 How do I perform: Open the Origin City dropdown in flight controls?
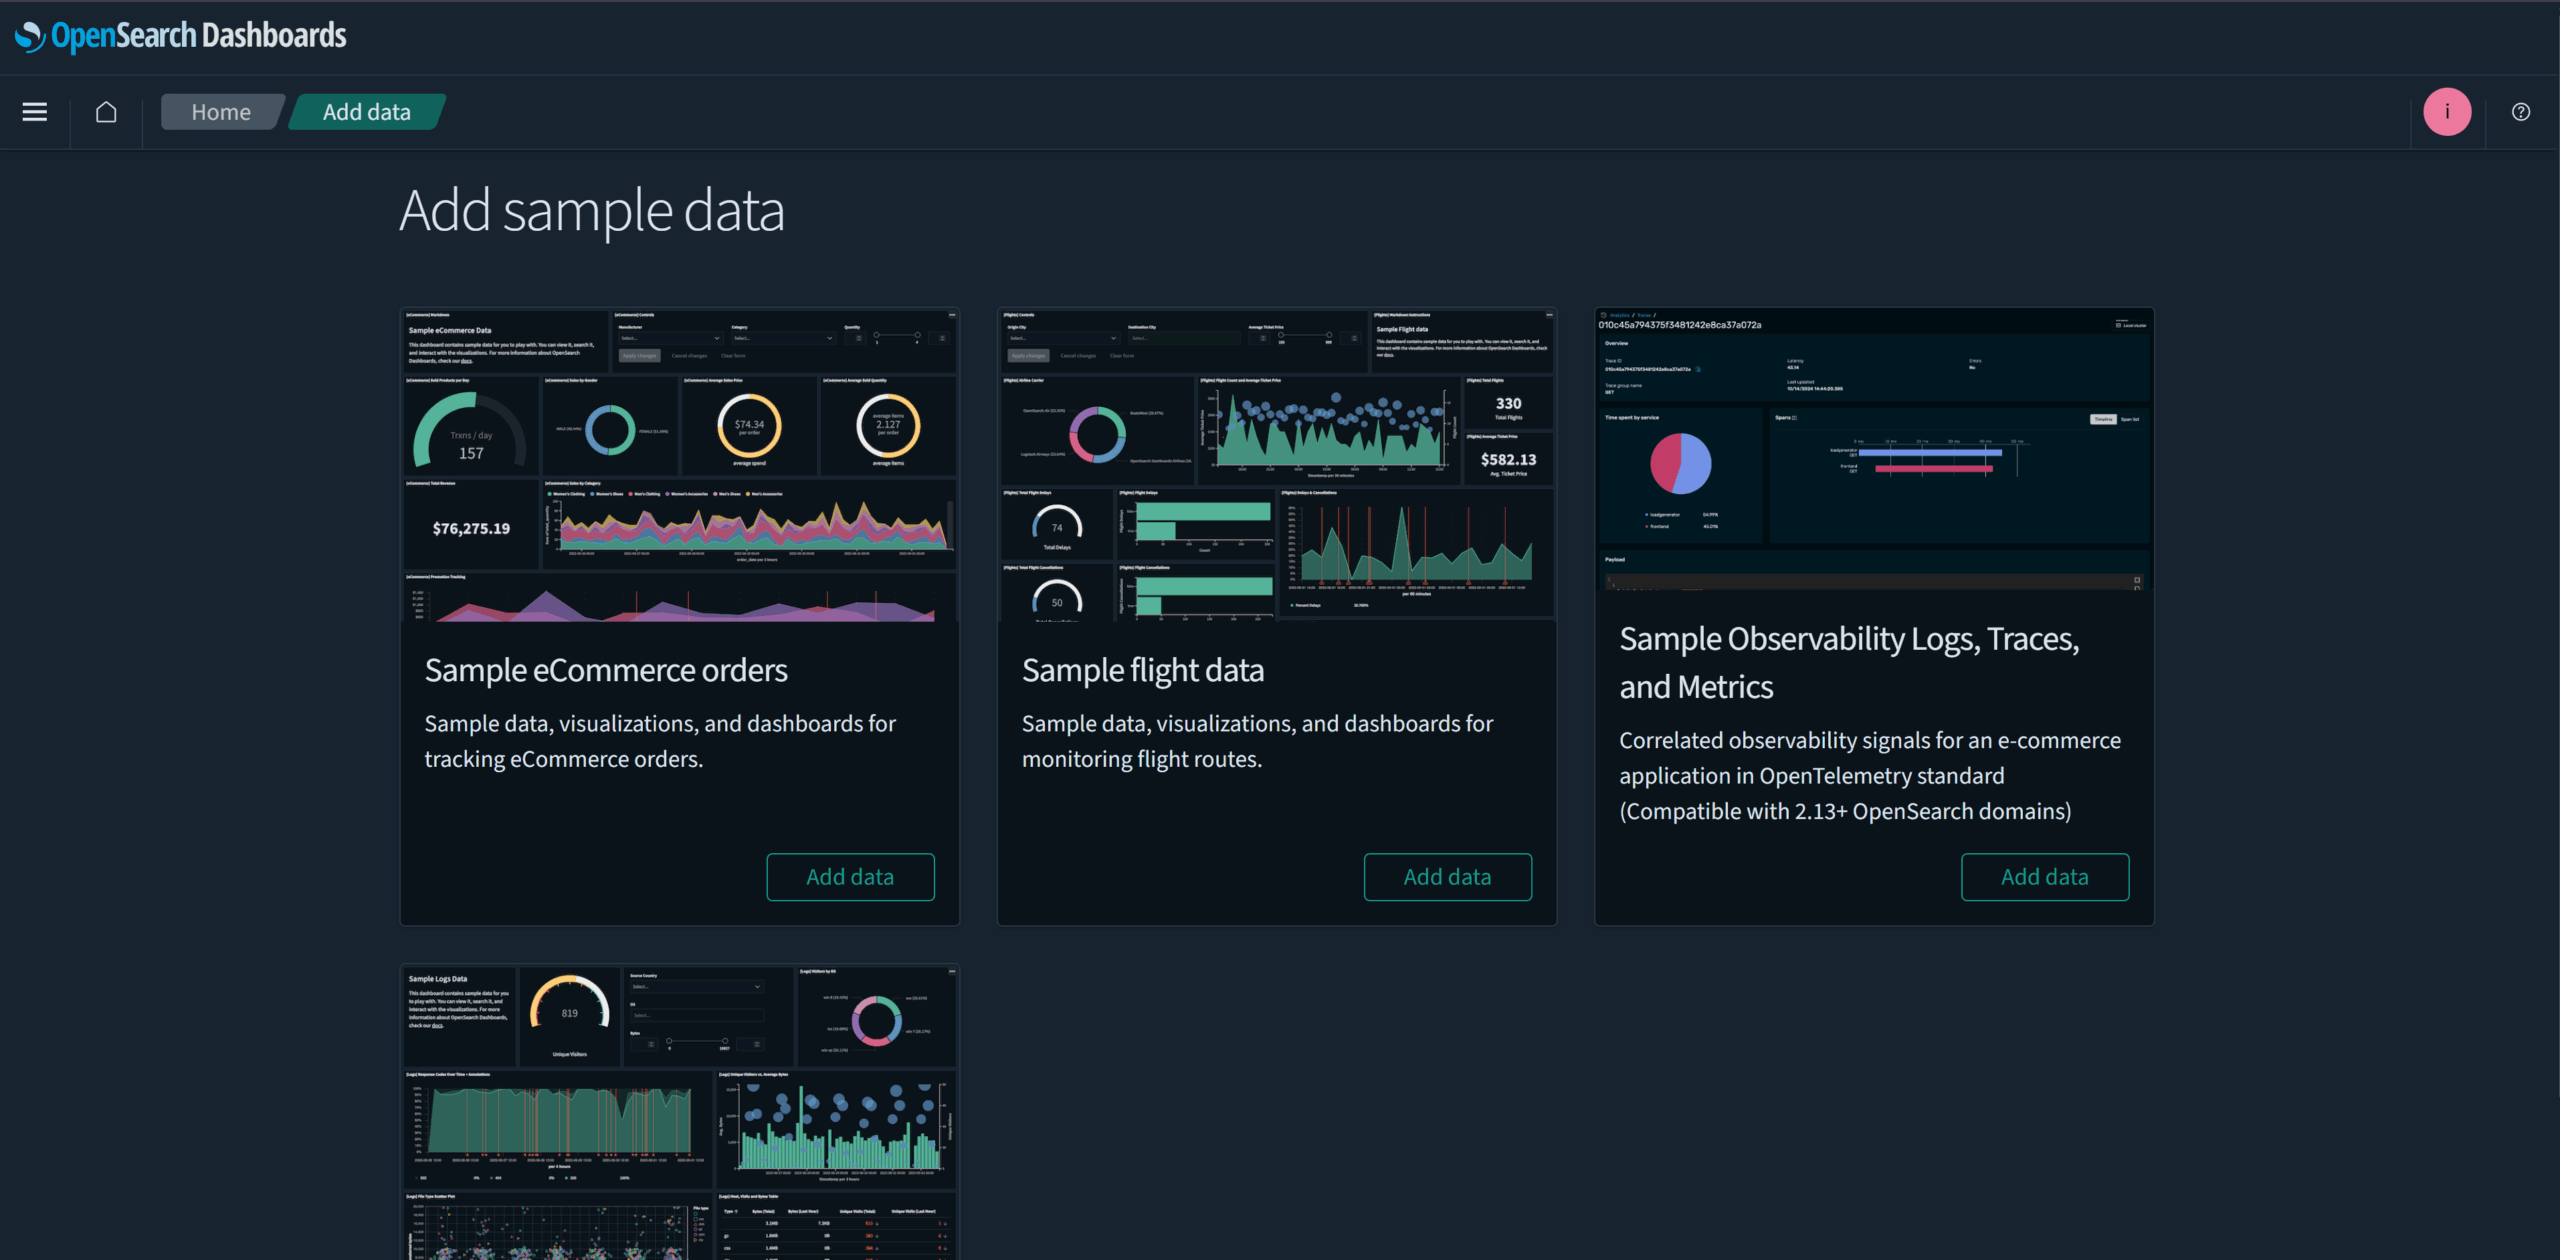(x=1062, y=338)
